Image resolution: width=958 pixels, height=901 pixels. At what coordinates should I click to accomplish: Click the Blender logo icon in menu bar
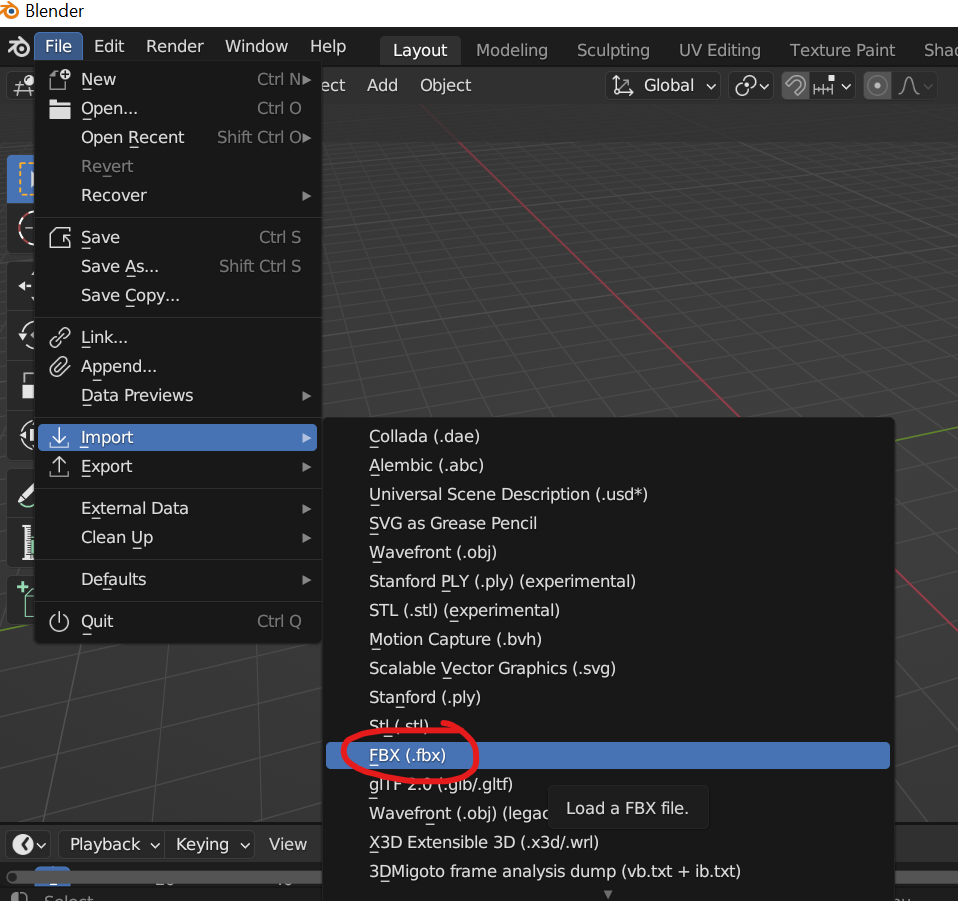click(19, 46)
